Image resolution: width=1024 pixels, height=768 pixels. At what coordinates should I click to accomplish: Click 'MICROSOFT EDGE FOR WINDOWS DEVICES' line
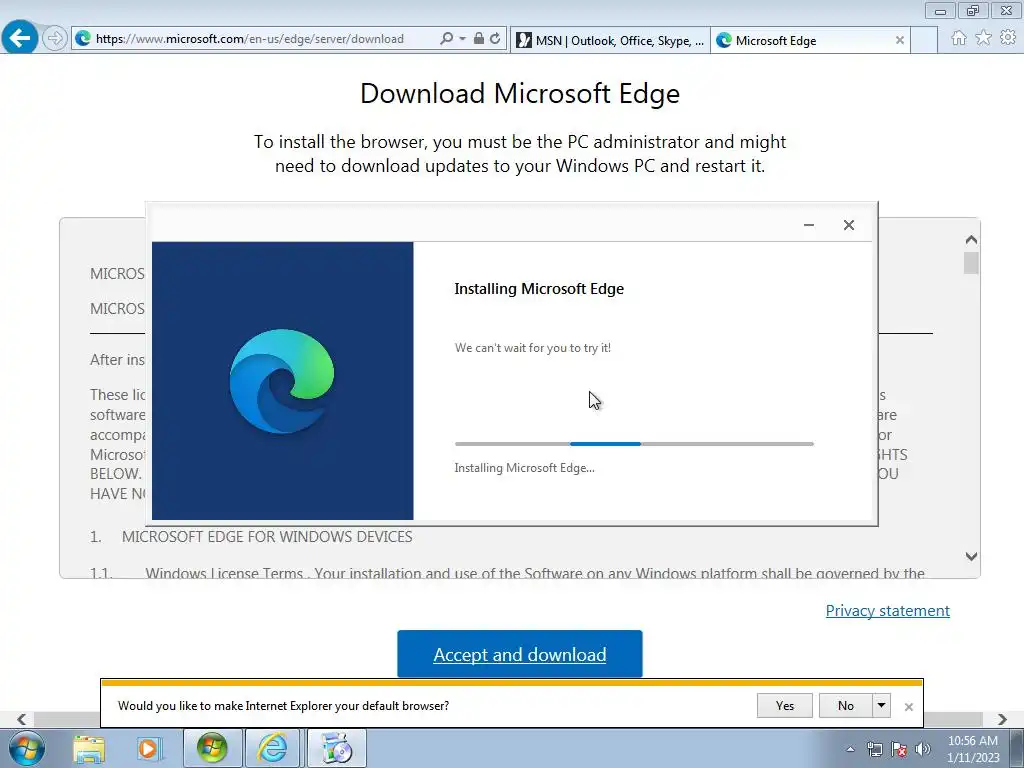(x=267, y=537)
